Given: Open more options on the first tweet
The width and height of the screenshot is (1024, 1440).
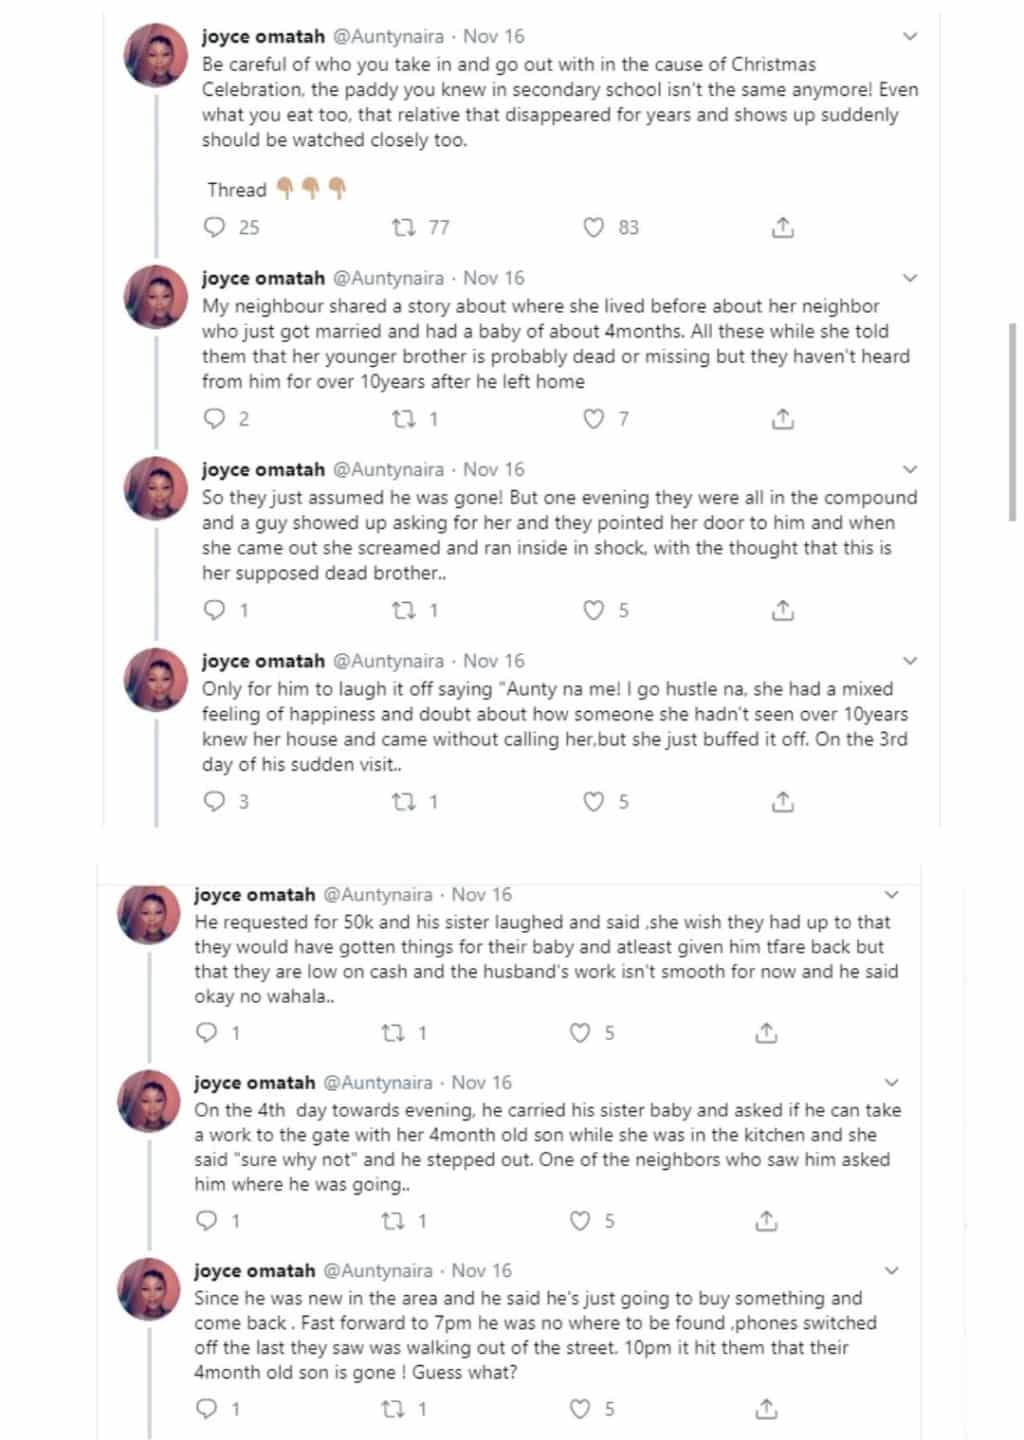Looking at the screenshot, I should pos(910,37).
